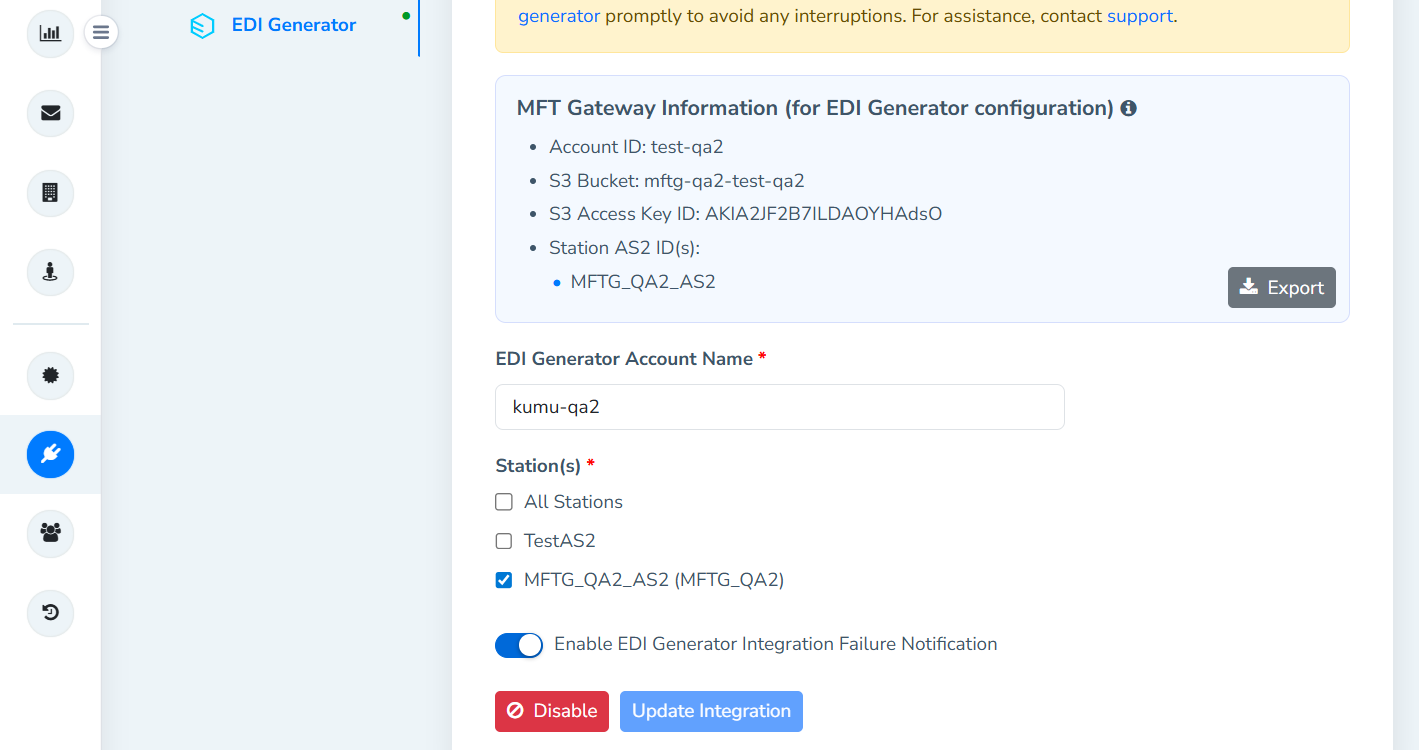Click the Export button
This screenshot has height=750, width=1419.
1281,288
